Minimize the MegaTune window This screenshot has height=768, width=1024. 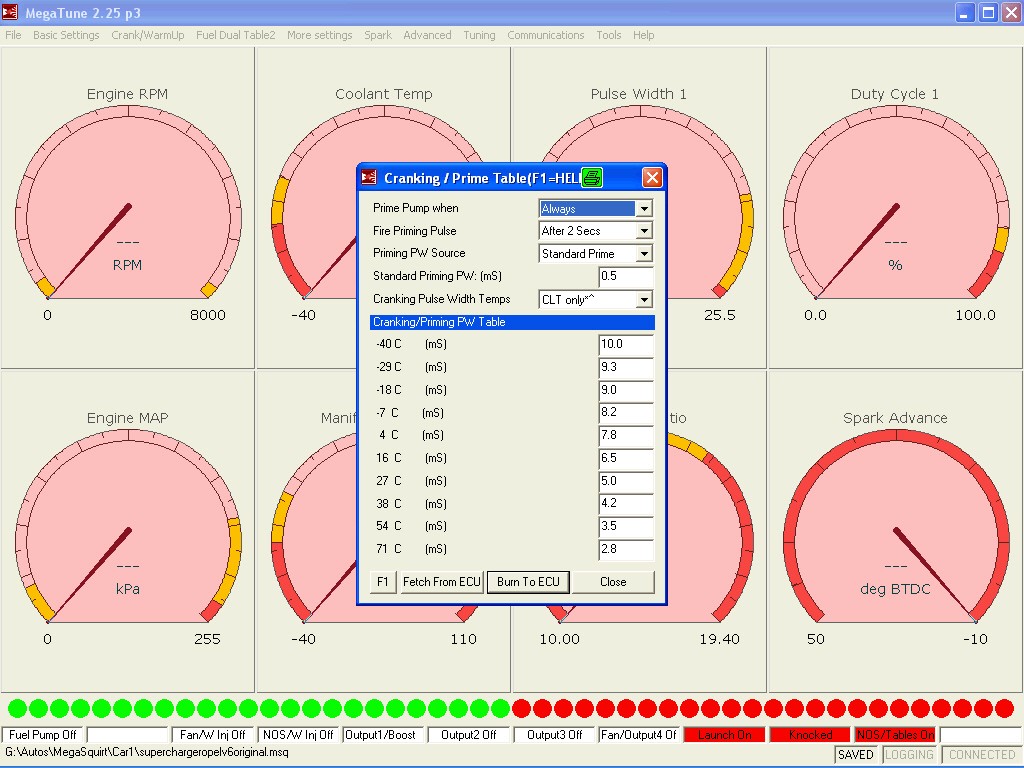965,12
